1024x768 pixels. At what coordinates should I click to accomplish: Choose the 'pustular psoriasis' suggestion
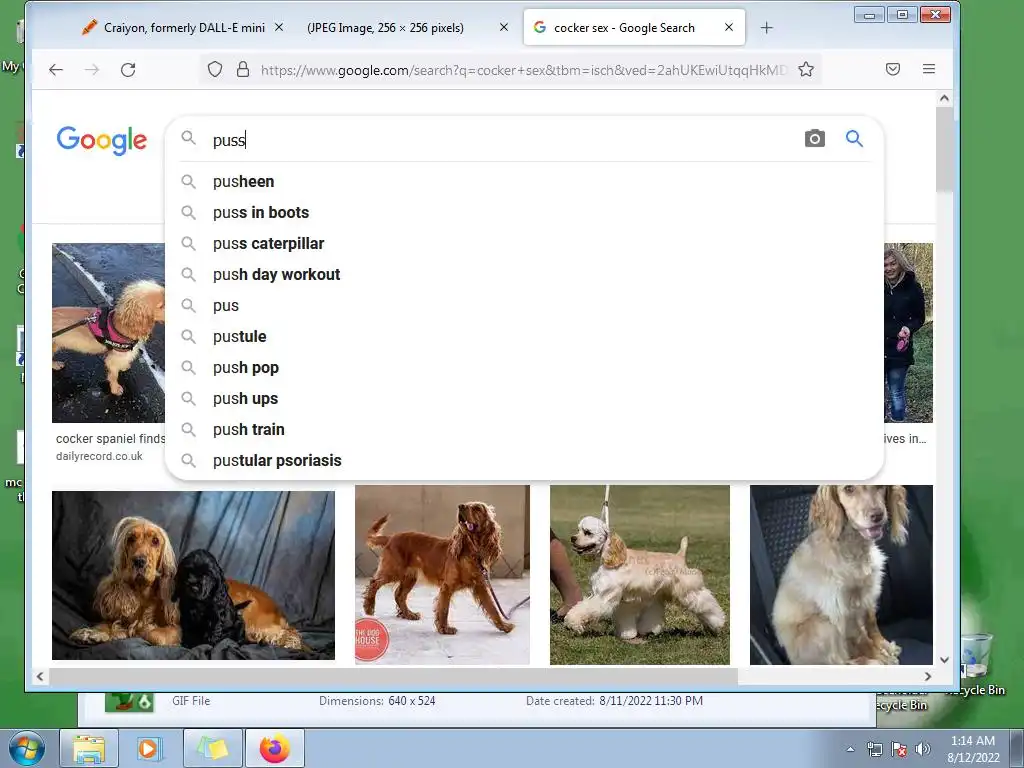pyautogui.click(x=524, y=461)
